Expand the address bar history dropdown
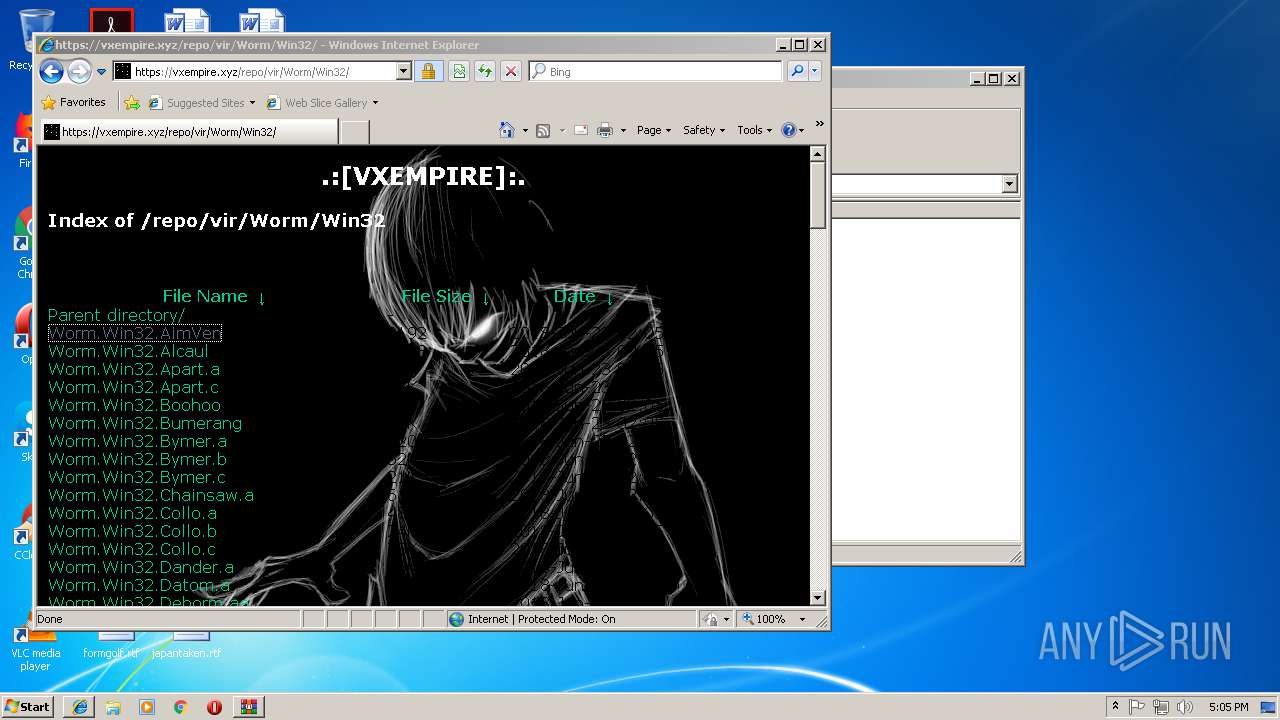The image size is (1280, 720). click(x=404, y=72)
